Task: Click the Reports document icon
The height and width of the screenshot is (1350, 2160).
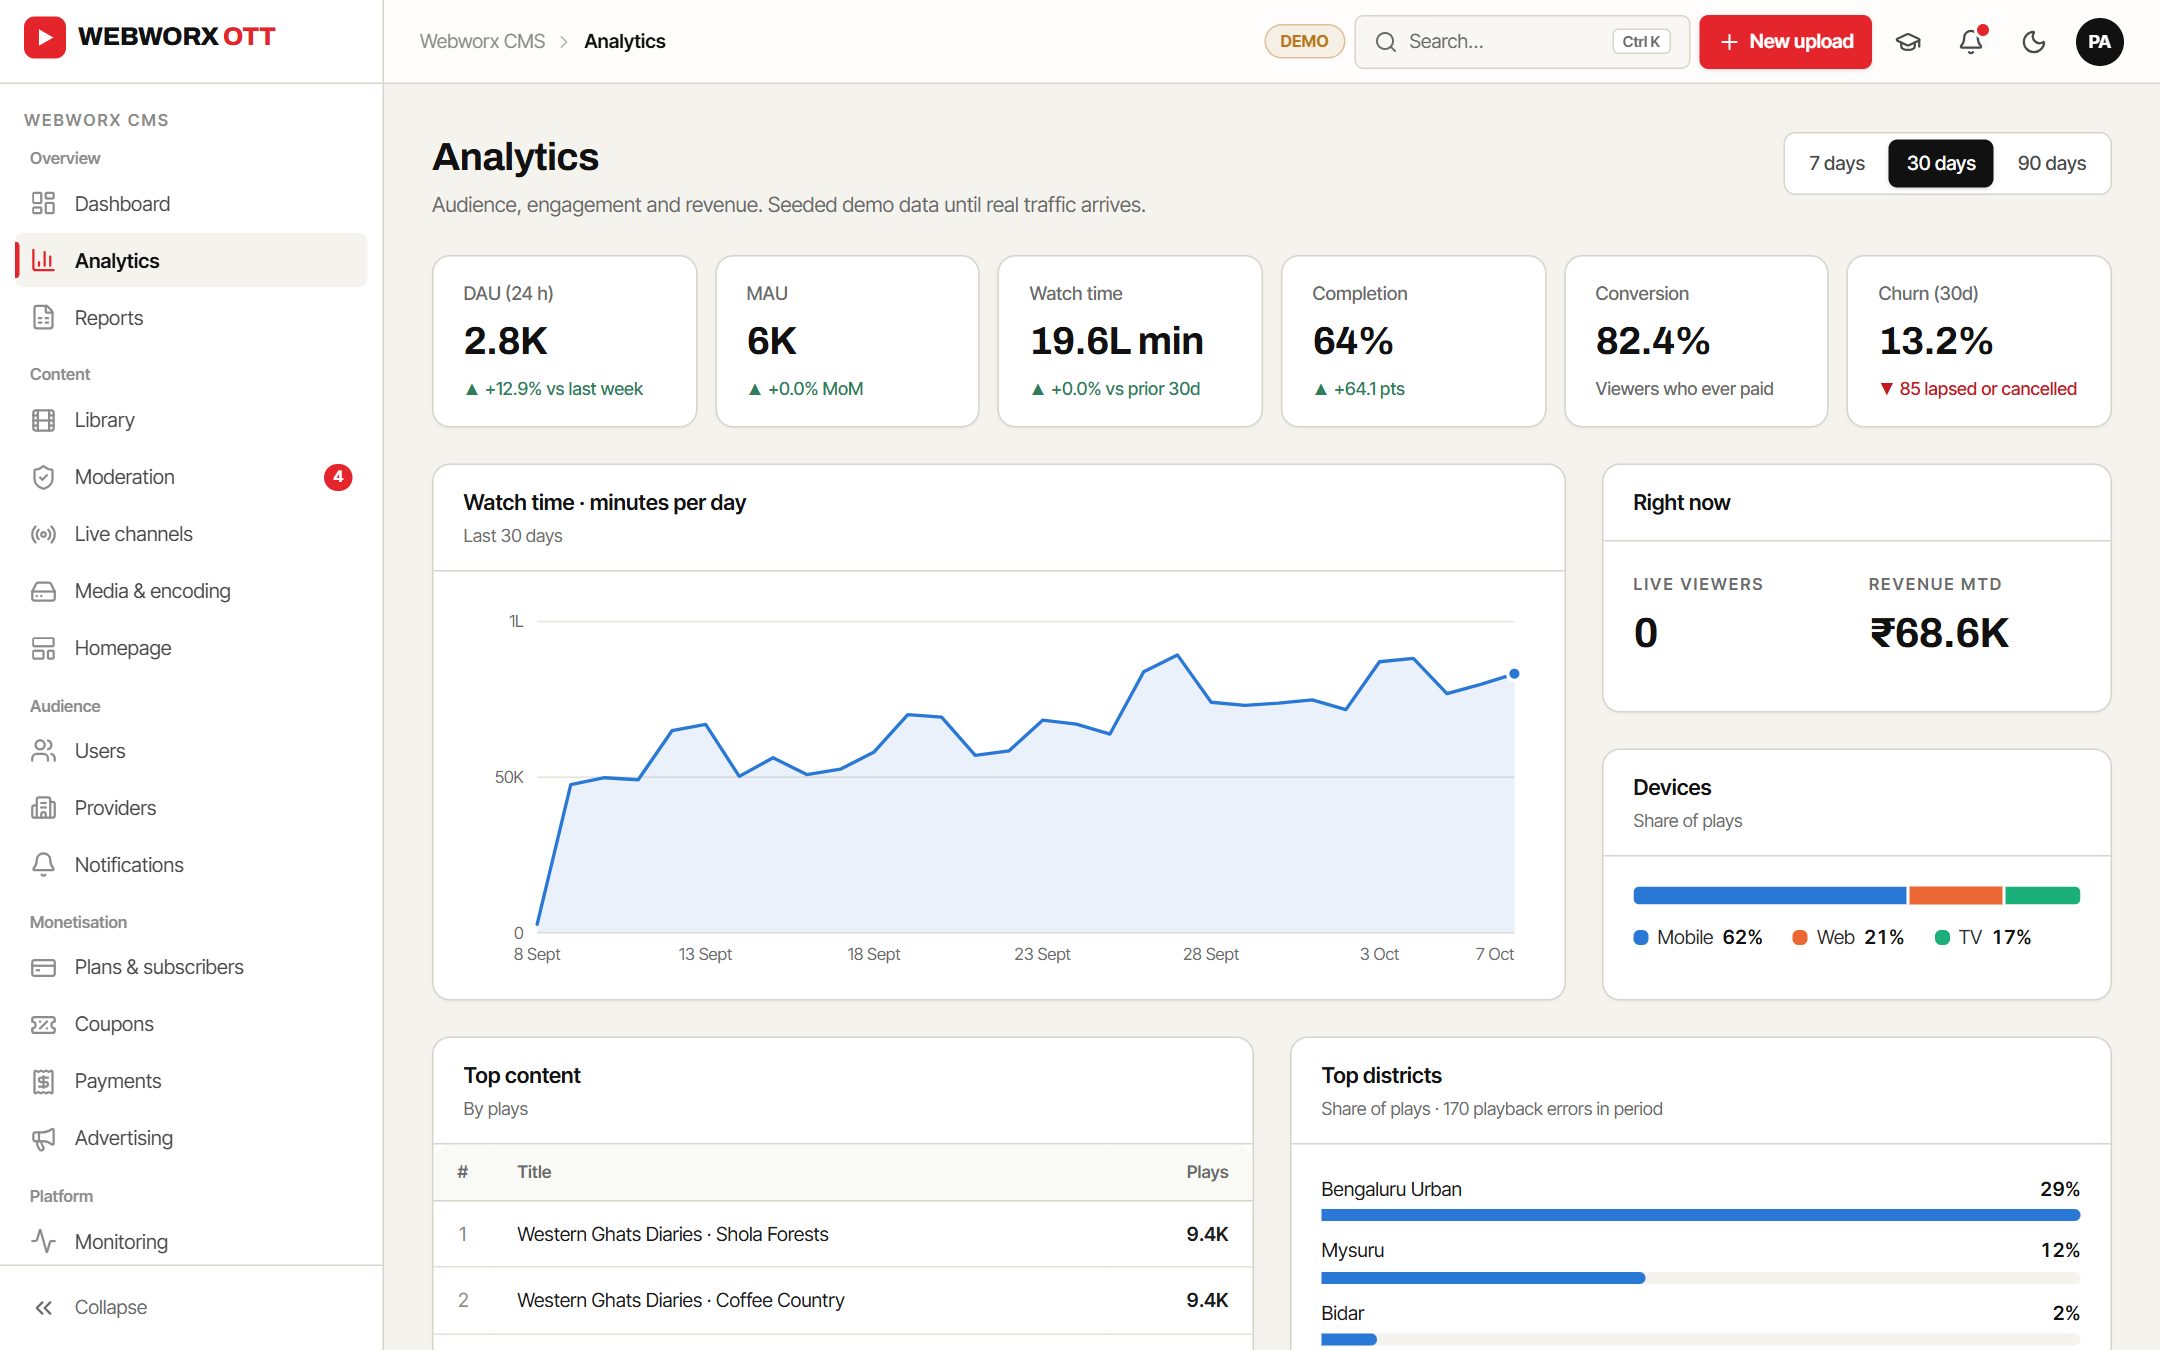Action: 43,318
